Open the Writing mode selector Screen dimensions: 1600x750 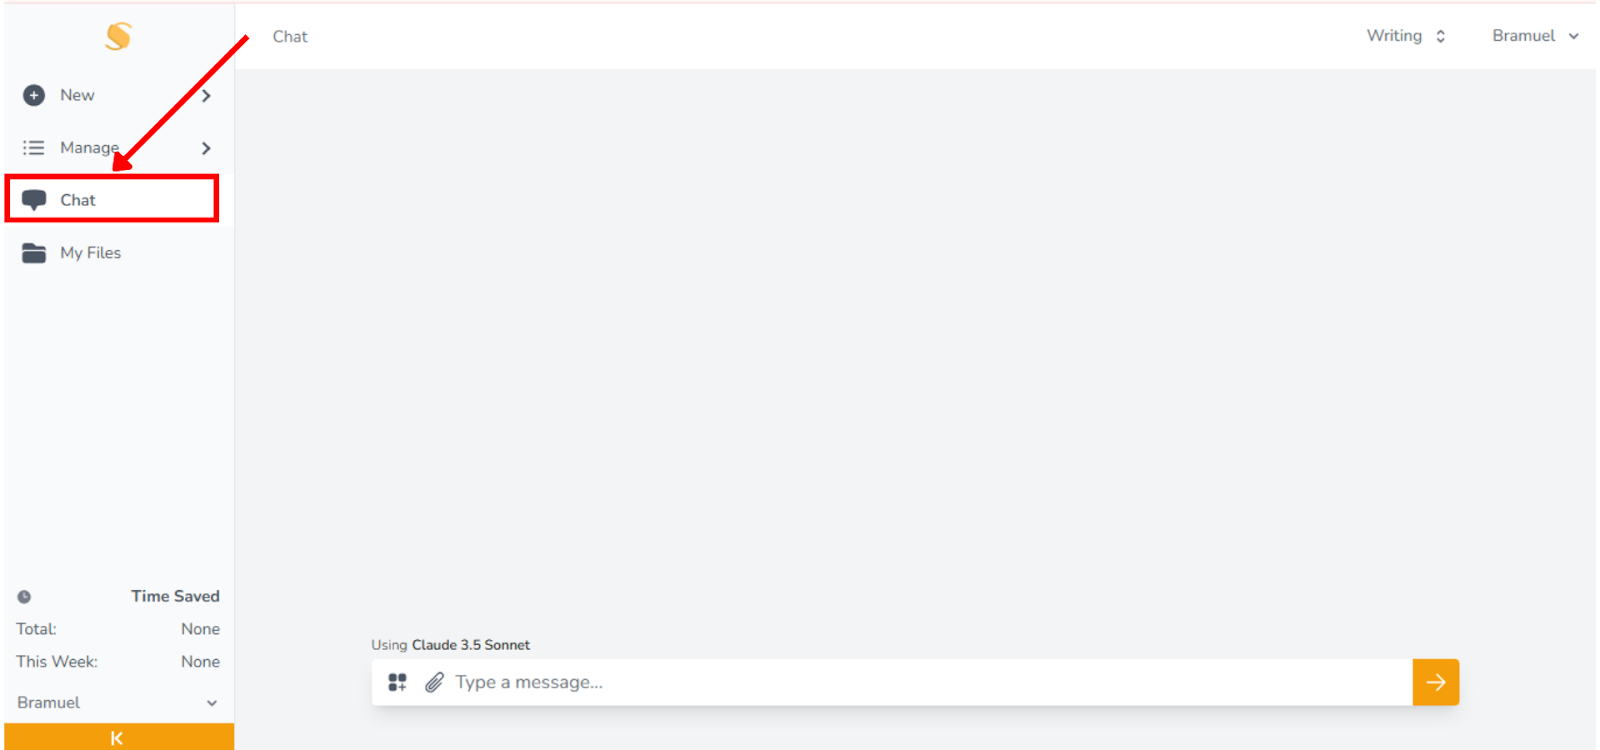tap(1406, 36)
